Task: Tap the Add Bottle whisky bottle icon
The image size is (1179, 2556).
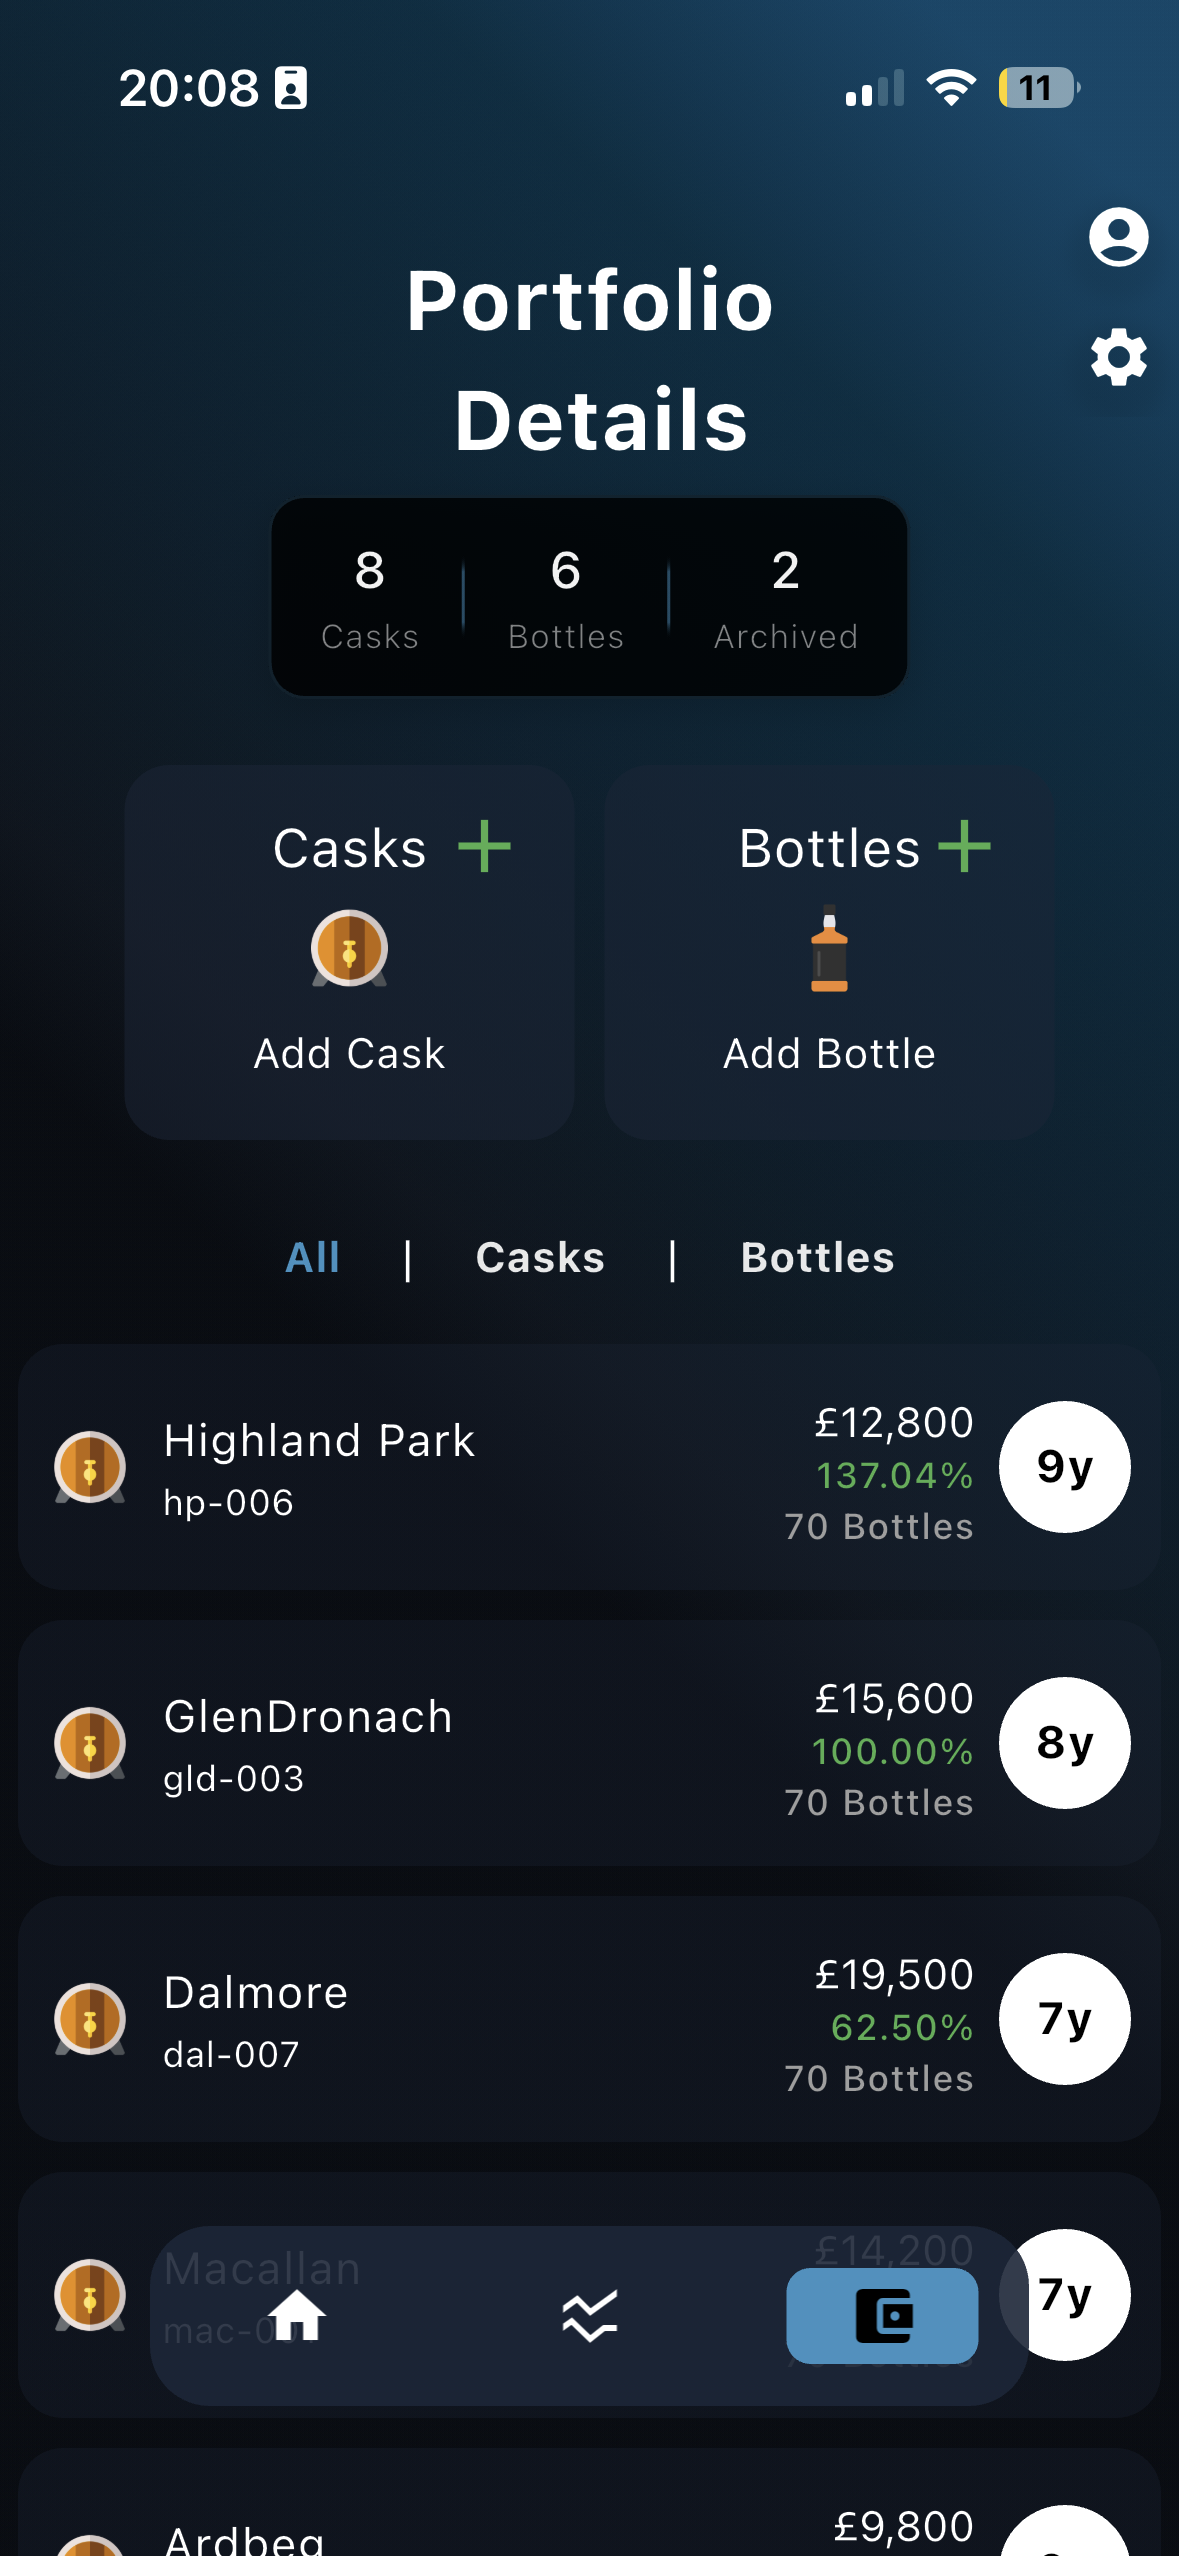Action: [829, 949]
